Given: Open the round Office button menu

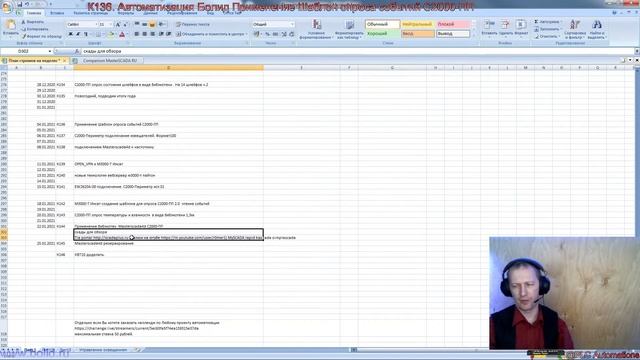Looking at the screenshot, I should coord(7,7).
